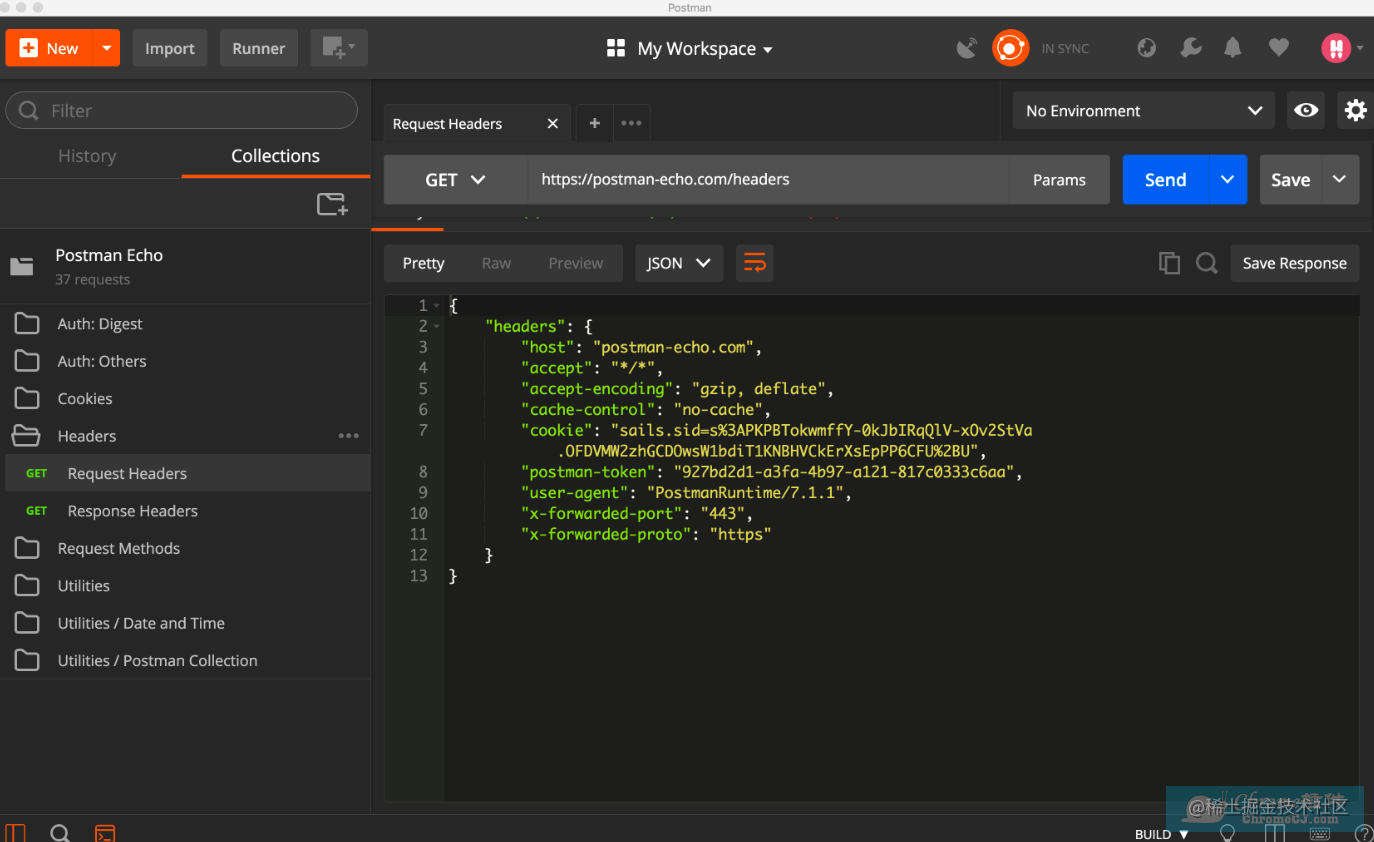Image resolution: width=1374 pixels, height=842 pixels.
Task: Collapse the headers object at line 2
Action: (437, 327)
